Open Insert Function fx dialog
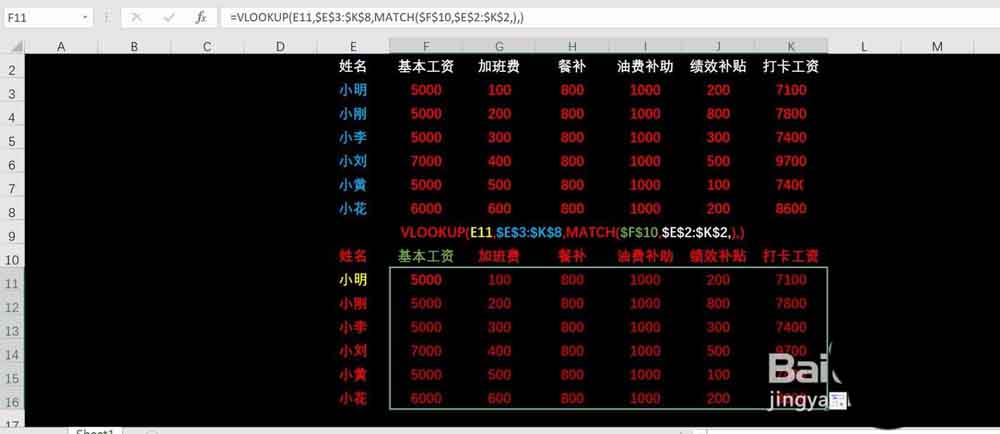This screenshot has width=1000, height=434. coord(201,18)
